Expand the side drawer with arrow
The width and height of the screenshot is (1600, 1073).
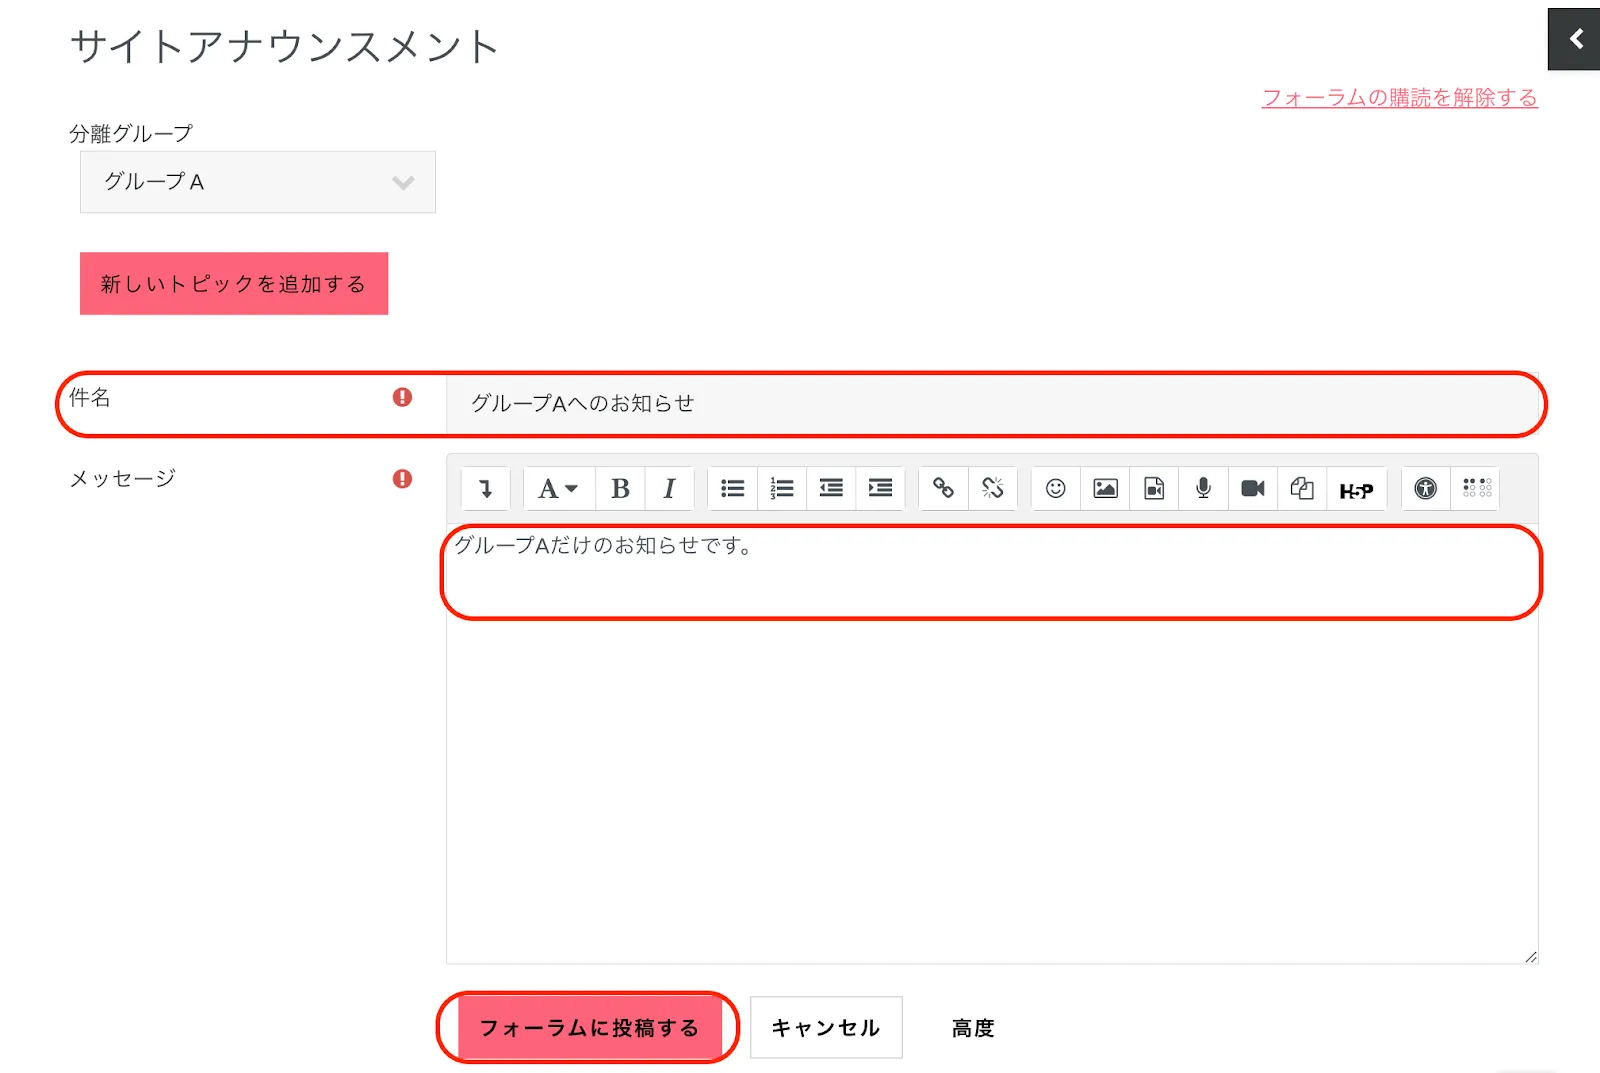[x=1575, y=39]
